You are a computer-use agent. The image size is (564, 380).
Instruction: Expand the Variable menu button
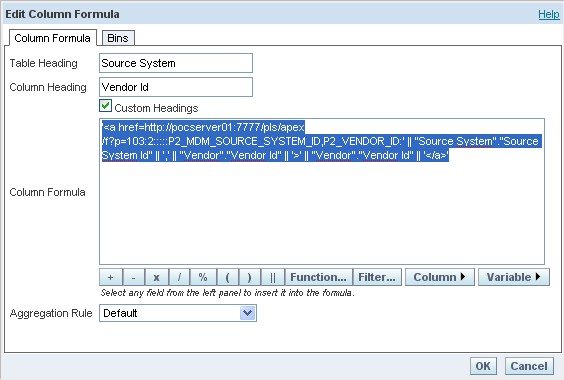pyautogui.click(x=514, y=277)
